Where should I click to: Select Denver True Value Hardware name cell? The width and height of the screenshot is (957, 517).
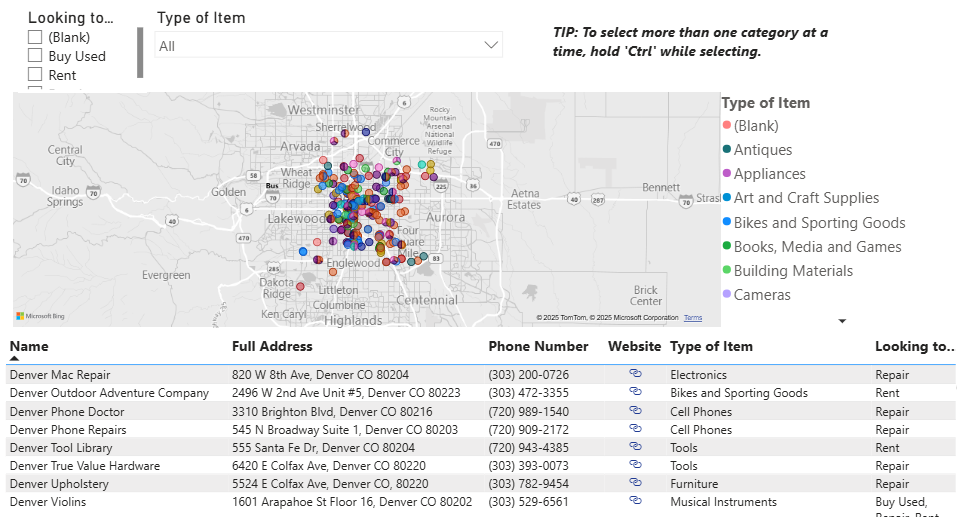(84, 466)
